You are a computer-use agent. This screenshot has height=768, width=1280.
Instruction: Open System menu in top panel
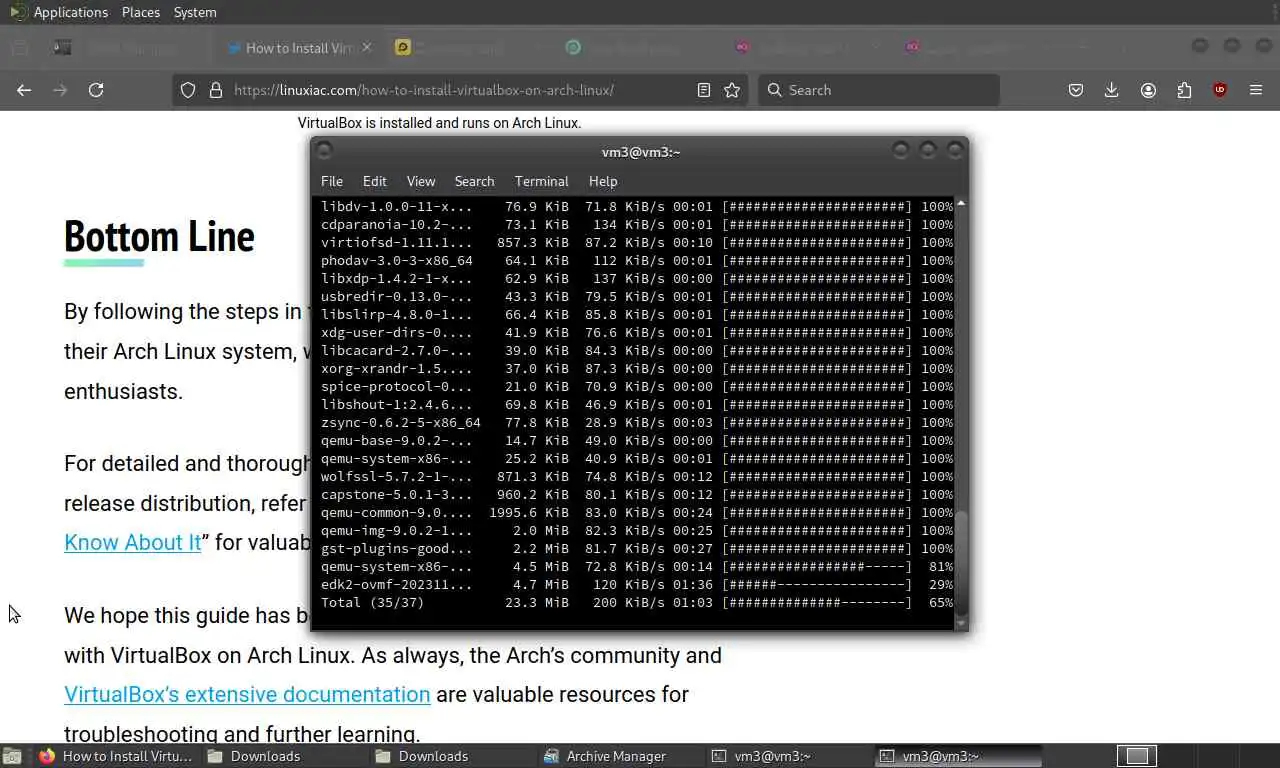(x=195, y=12)
